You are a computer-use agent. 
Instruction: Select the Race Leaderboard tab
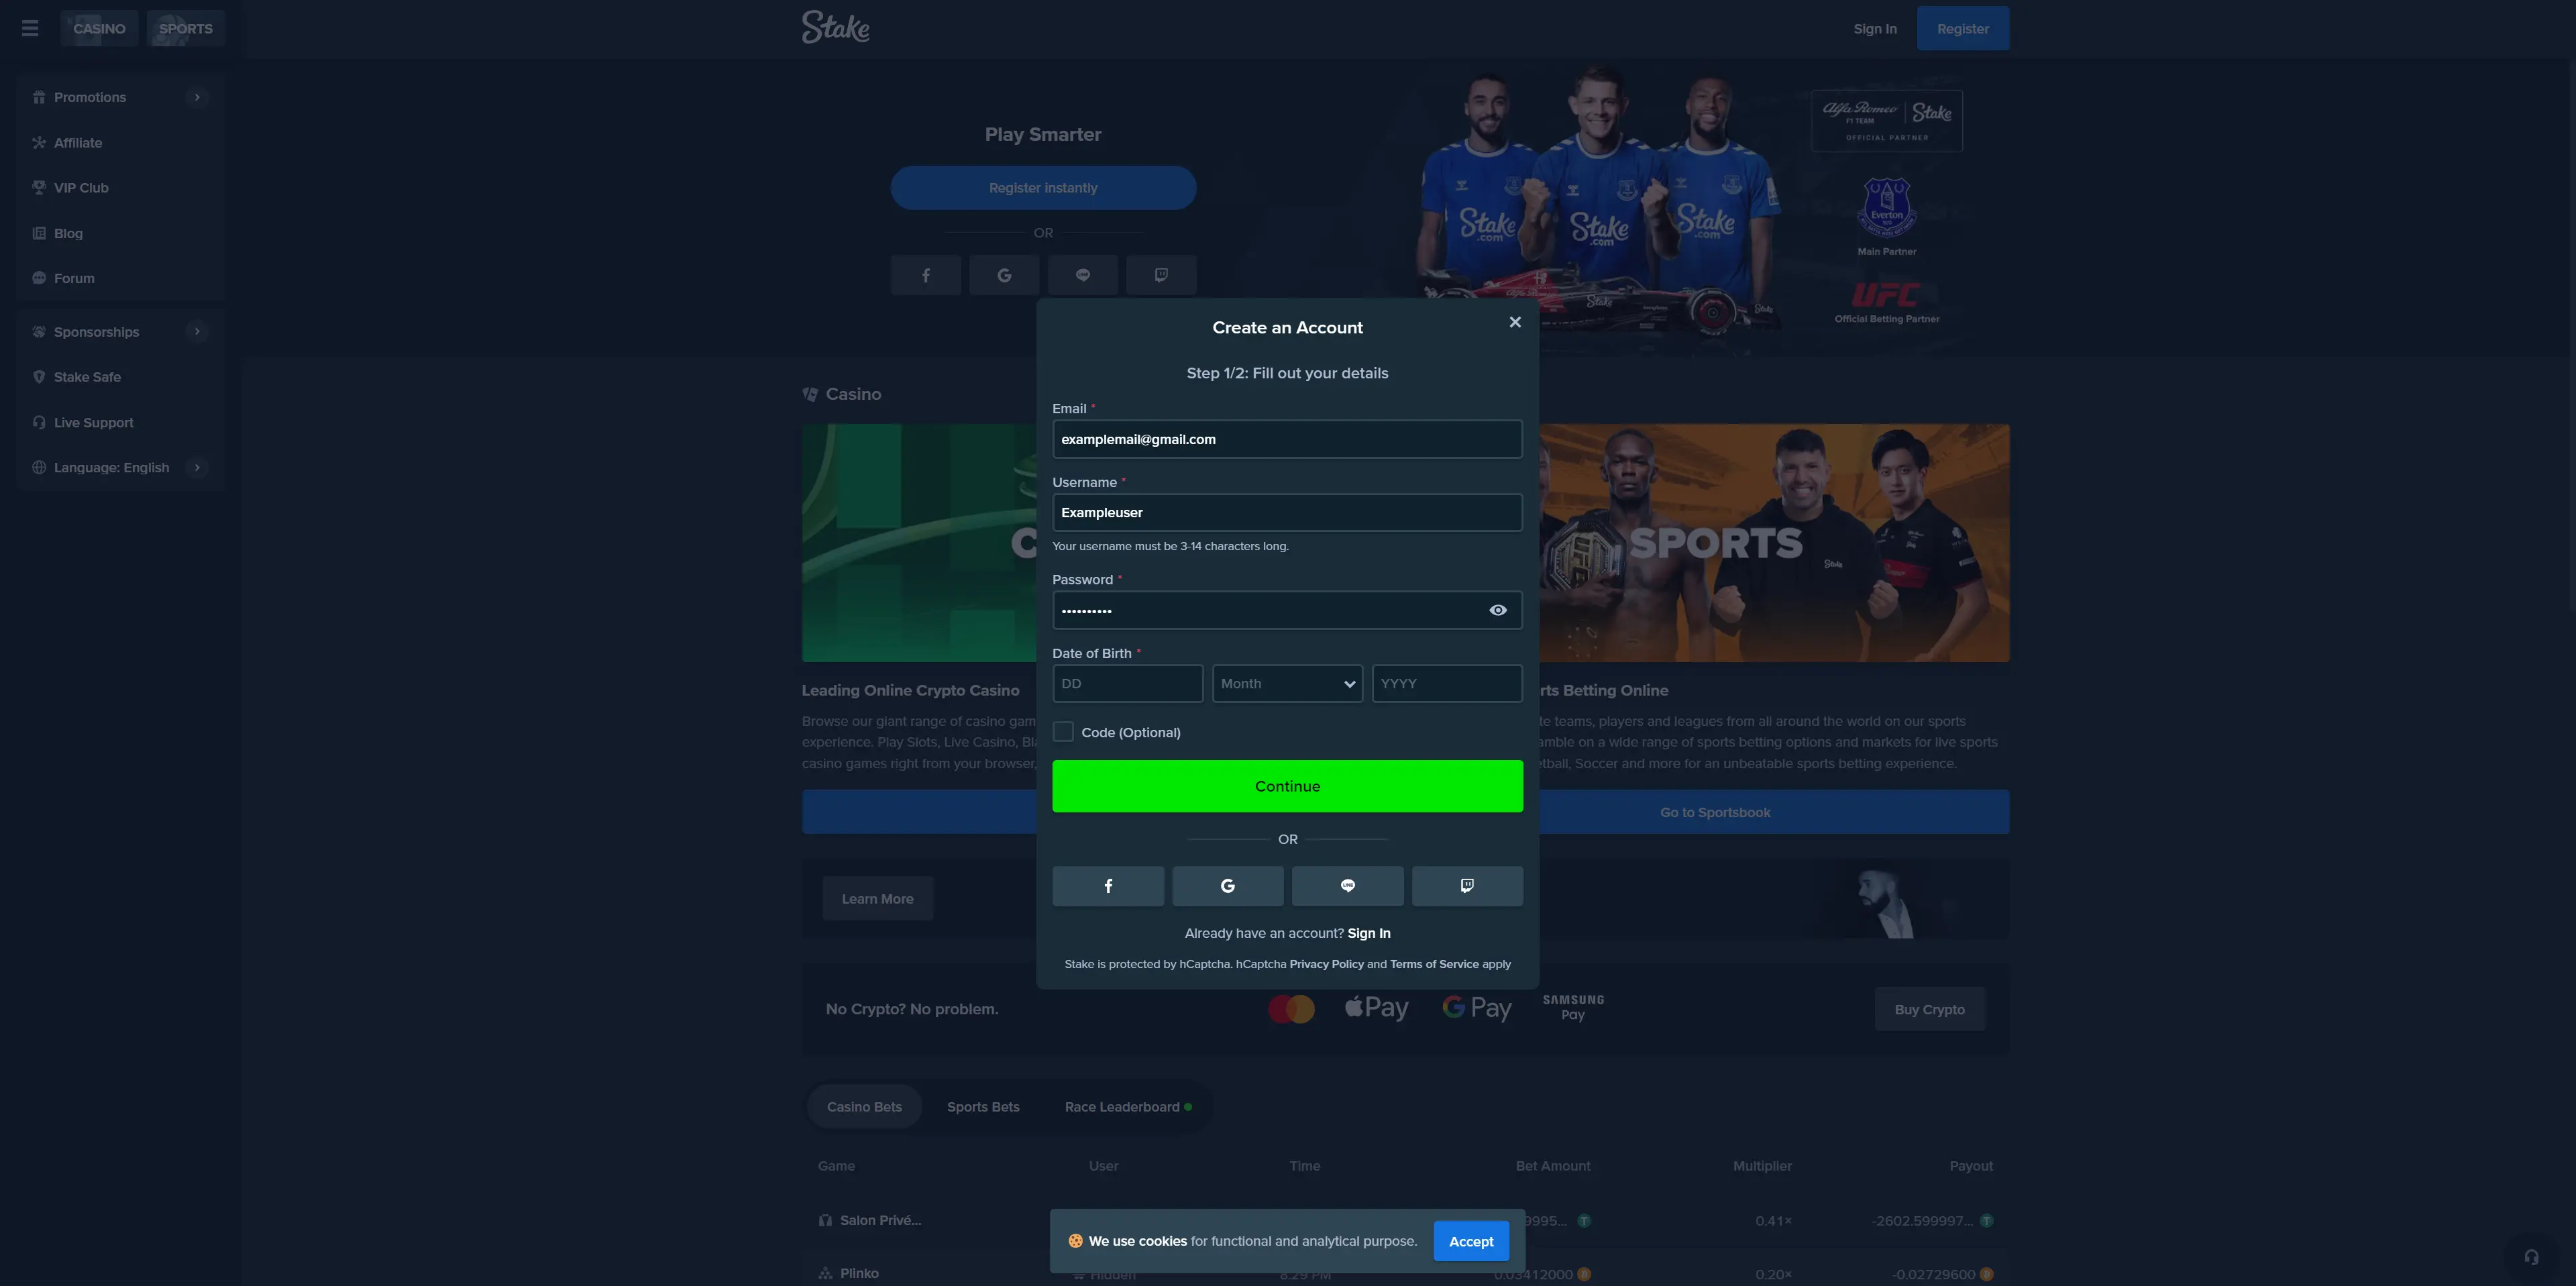pos(1128,1107)
